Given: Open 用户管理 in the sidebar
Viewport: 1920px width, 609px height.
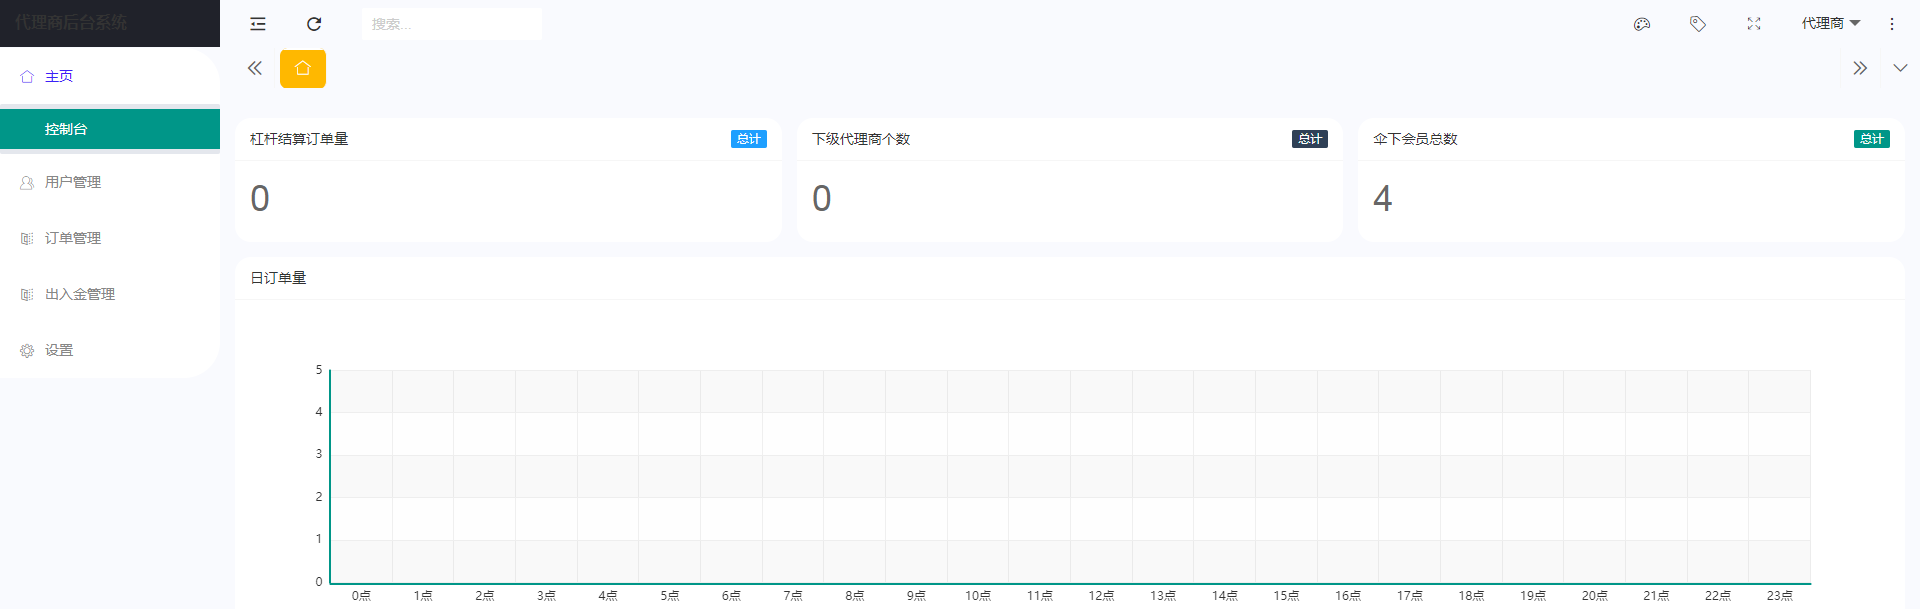Looking at the screenshot, I should coord(73,182).
